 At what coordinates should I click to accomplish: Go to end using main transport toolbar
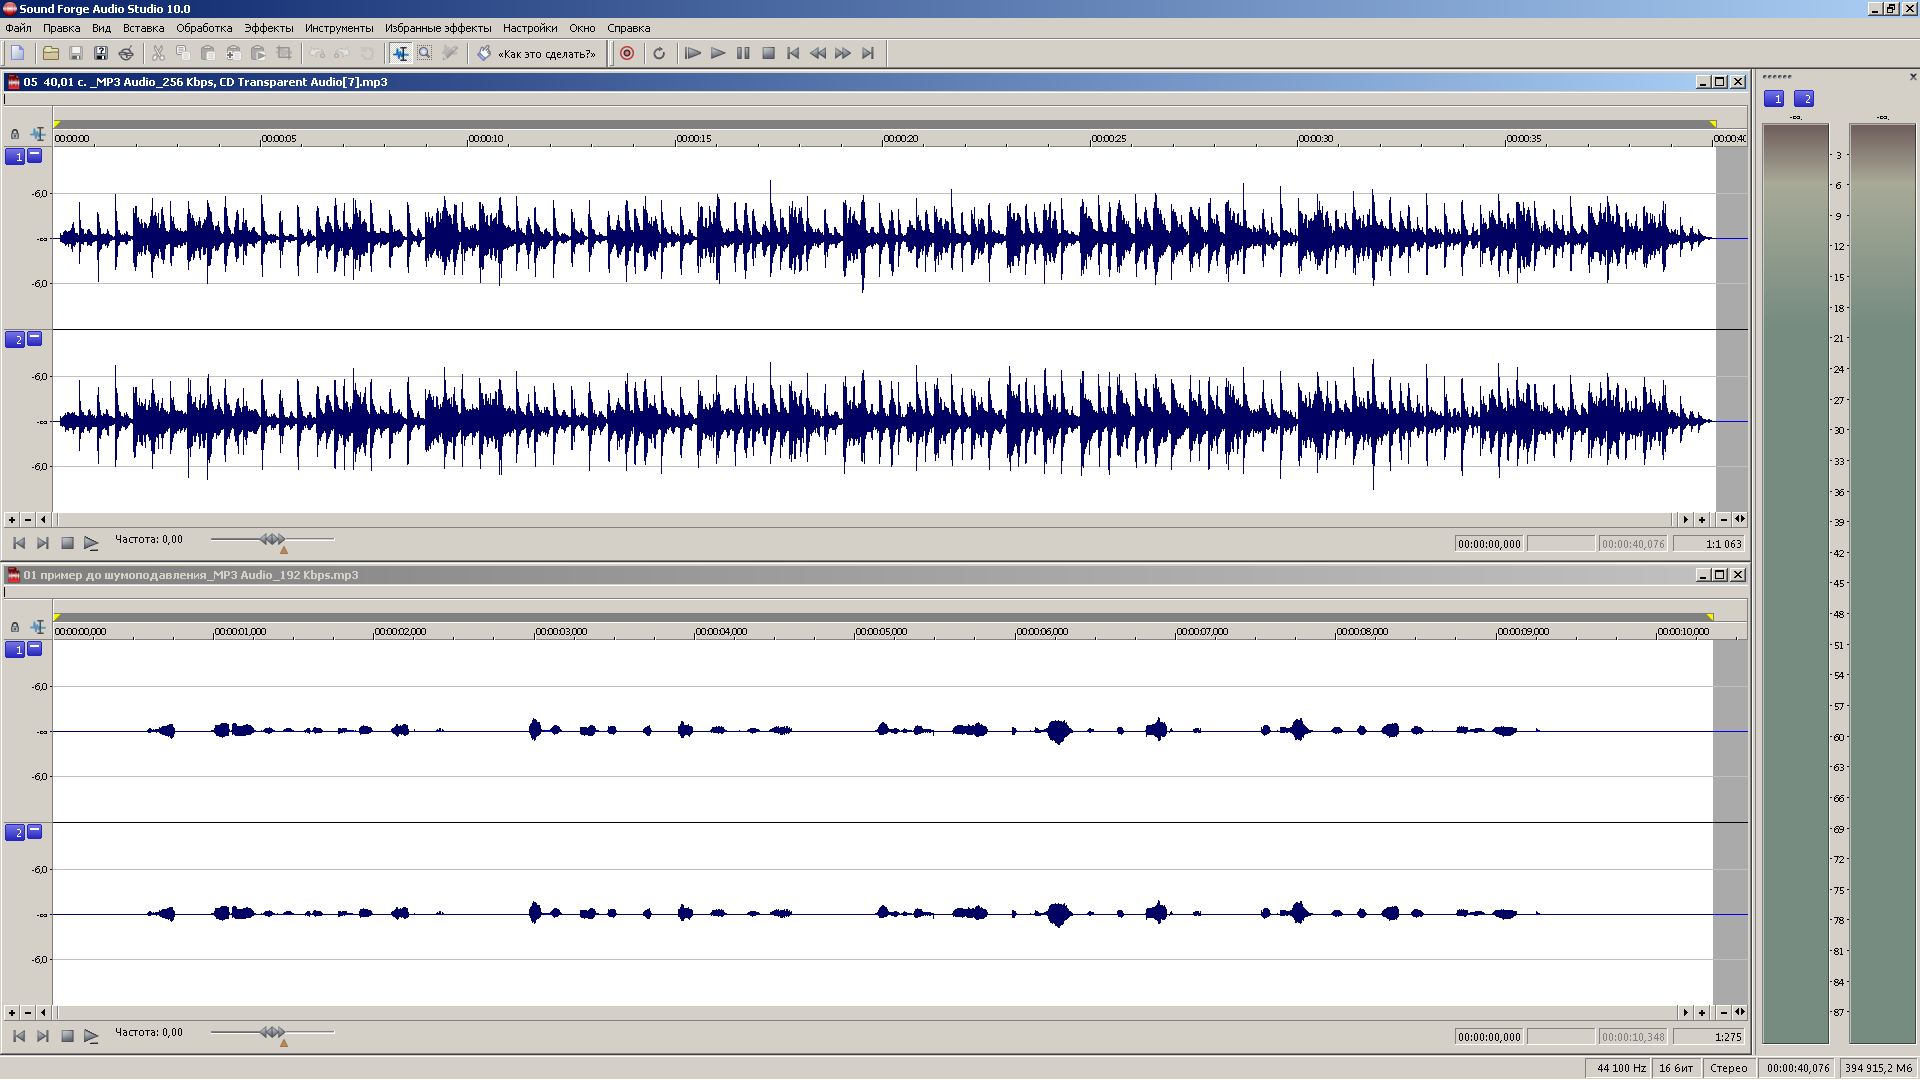868,53
